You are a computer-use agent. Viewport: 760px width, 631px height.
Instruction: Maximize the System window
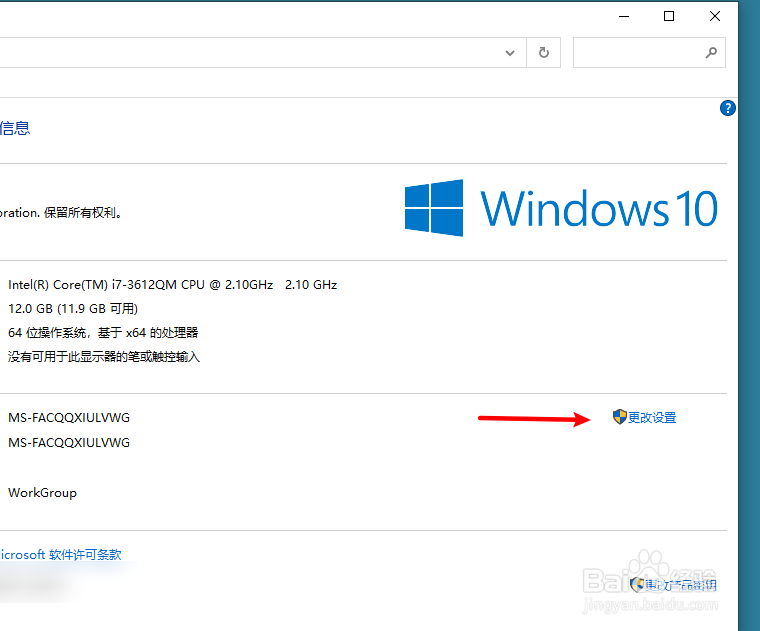pos(669,16)
